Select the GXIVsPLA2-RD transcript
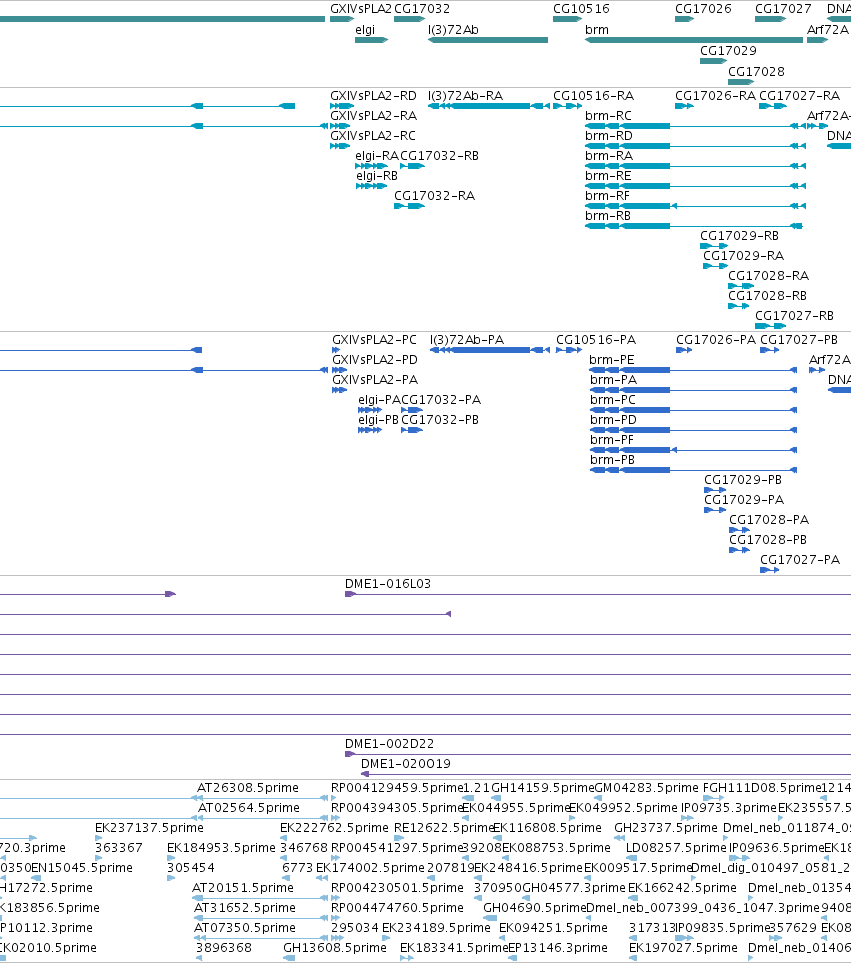The height and width of the screenshot is (963, 851). pos(342,106)
